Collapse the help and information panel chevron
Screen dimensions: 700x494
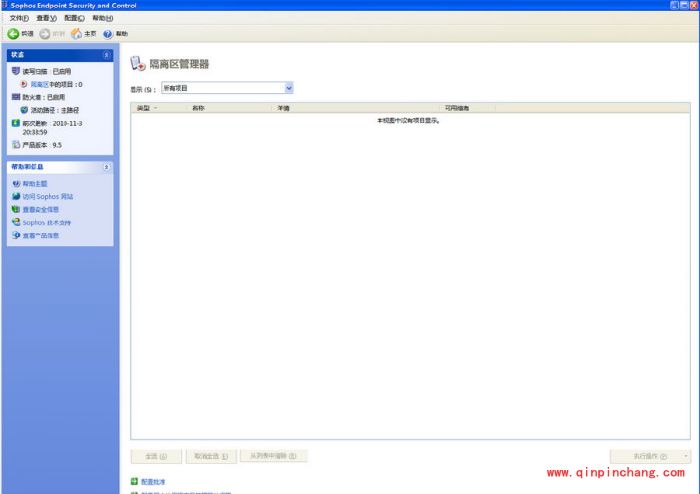tap(106, 167)
